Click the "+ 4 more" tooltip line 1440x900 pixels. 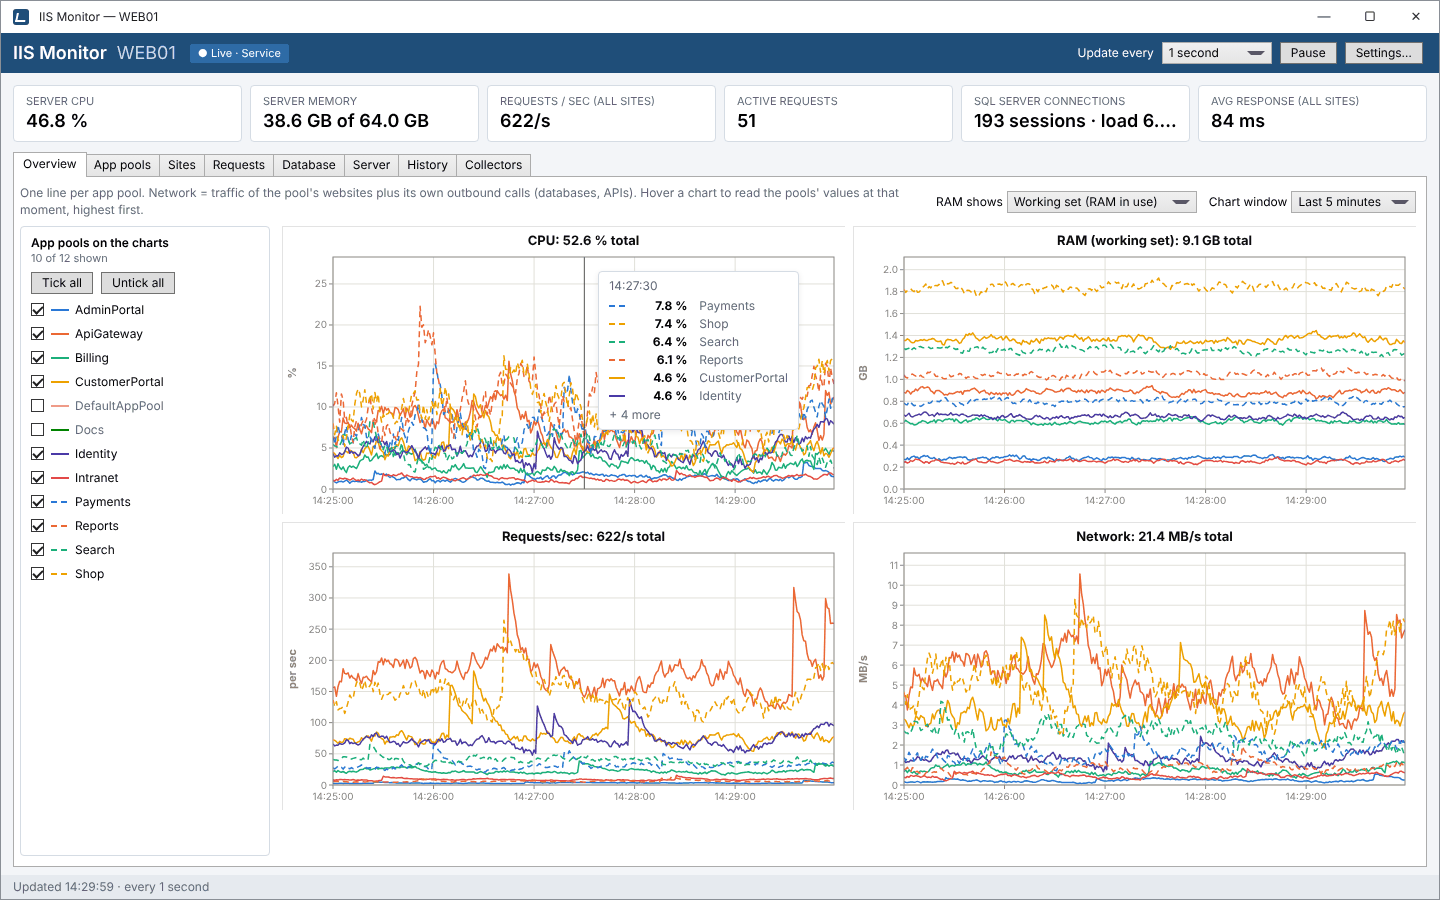click(x=635, y=415)
